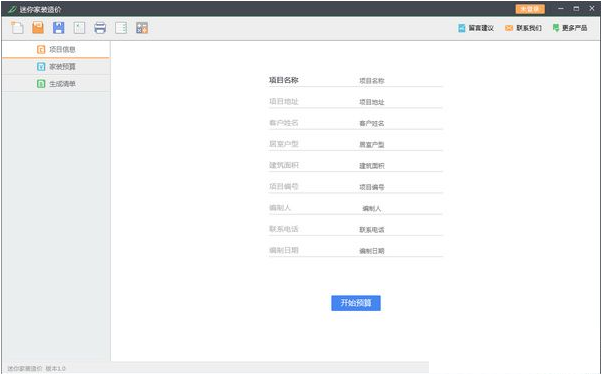Focus the 联系电话 input field
The width and height of the screenshot is (602, 374).
click(399, 230)
